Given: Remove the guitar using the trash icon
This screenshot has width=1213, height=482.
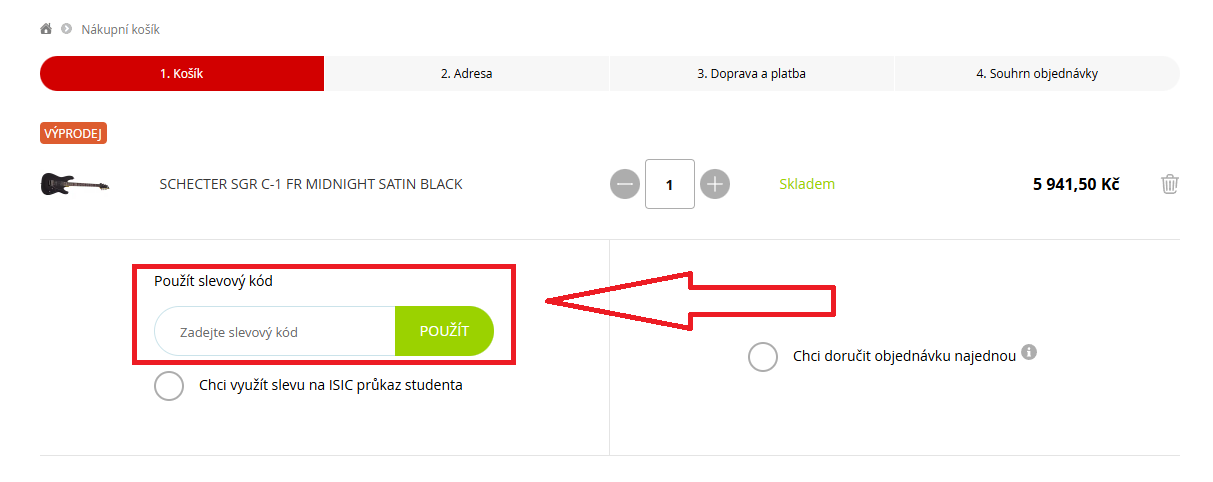Looking at the screenshot, I should click(x=1170, y=184).
